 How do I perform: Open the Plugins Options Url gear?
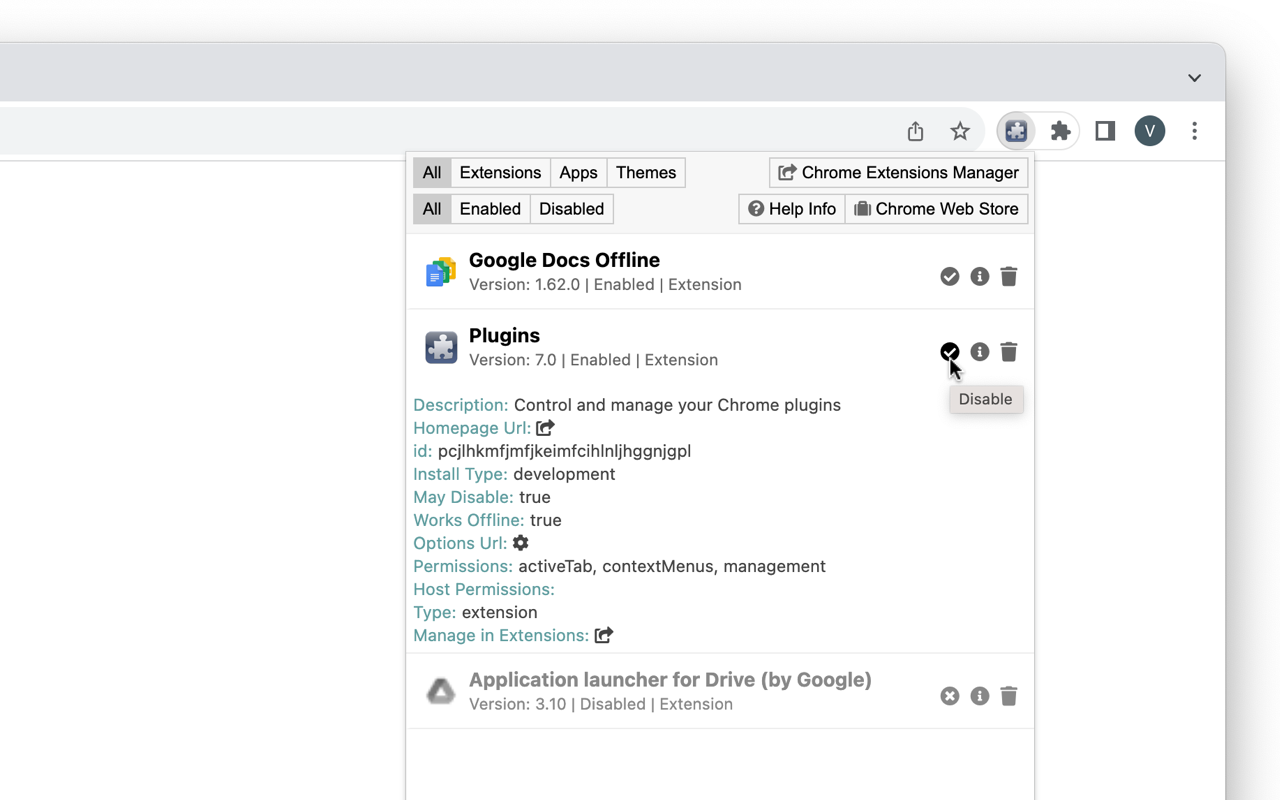pos(521,543)
